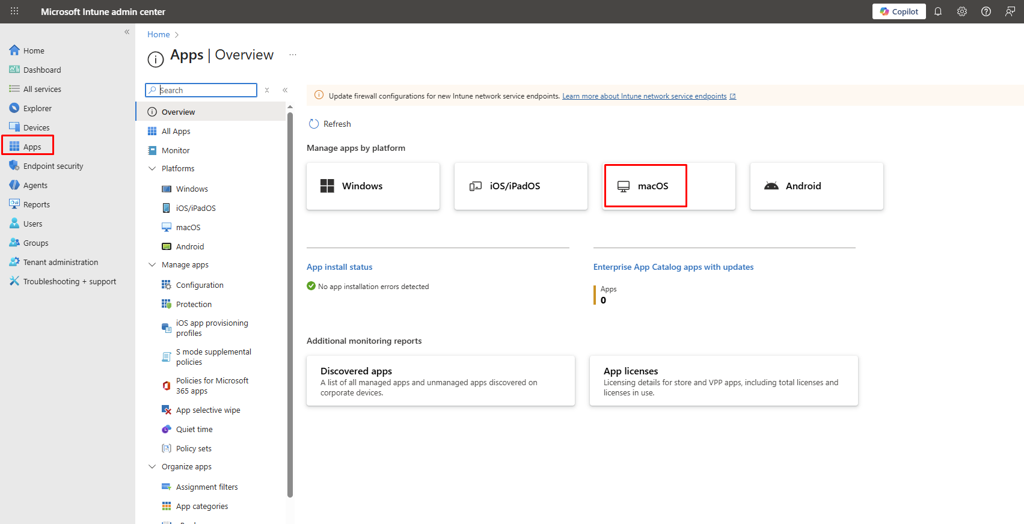Screen dimensions: 1024x524
Task: Click the Apps menu vertical scrollbar
Action: (x=290, y=300)
